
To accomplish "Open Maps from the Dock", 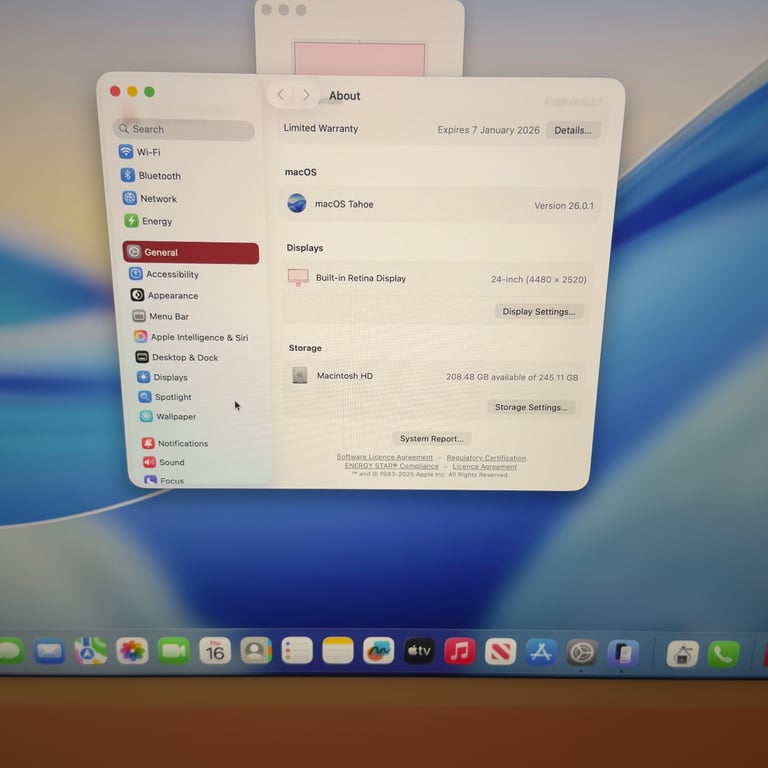I will coord(91,651).
